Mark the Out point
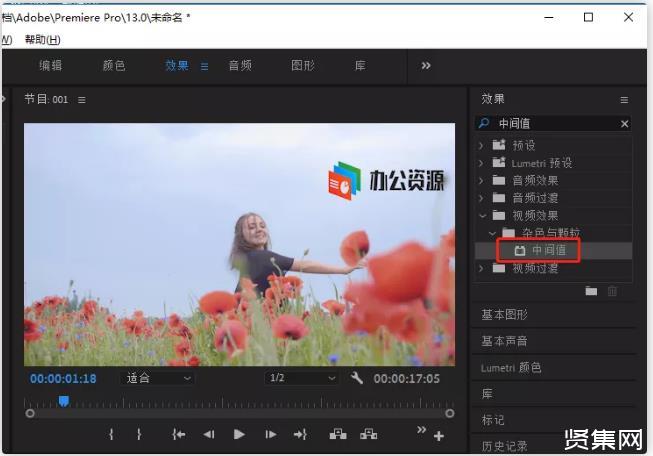The image size is (653, 456). coord(139,434)
